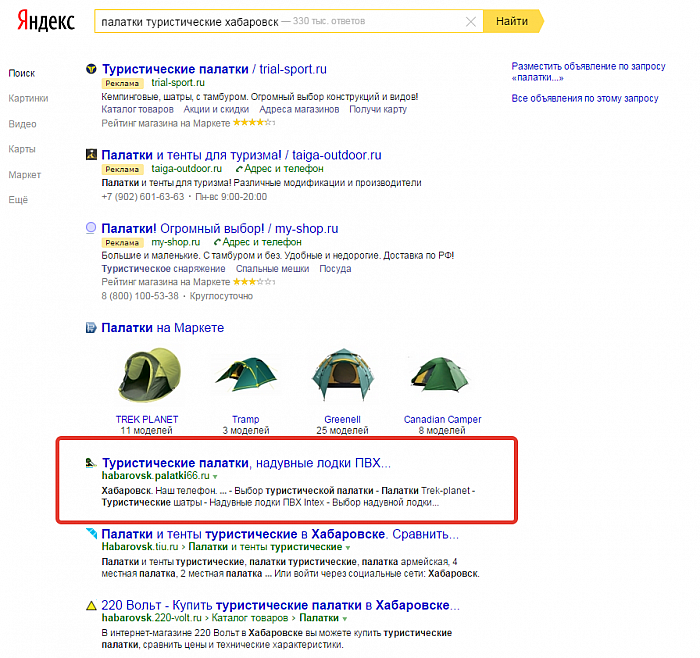
Task: Click green taiga-outdoor.ru URL
Action: click(187, 169)
